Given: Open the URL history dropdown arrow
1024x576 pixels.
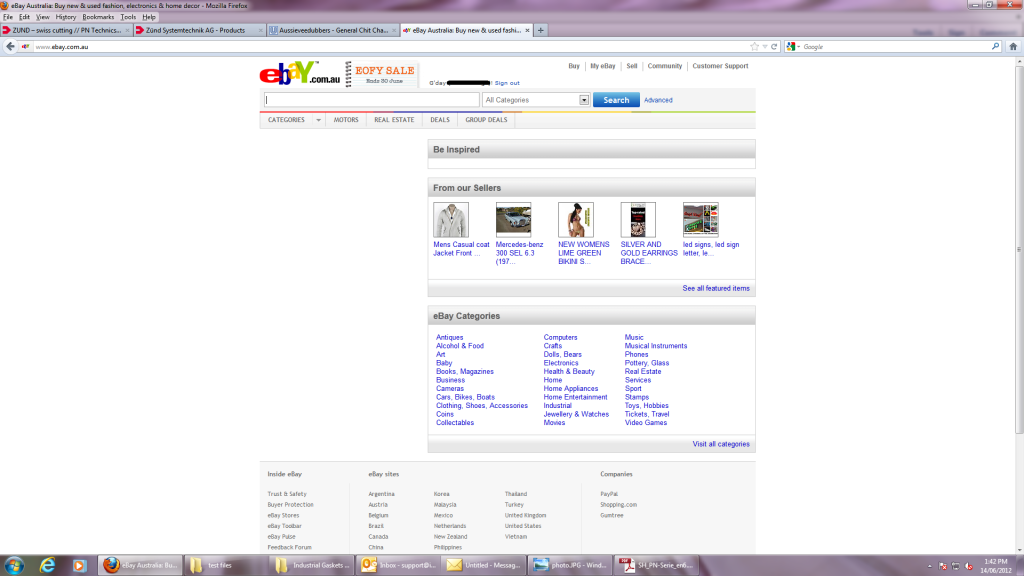Looking at the screenshot, I should [765, 46].
